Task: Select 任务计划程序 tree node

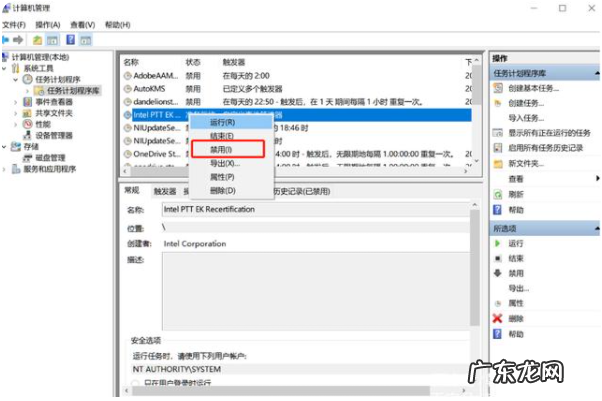Action: pyautogui.click(x=58, y=80)
